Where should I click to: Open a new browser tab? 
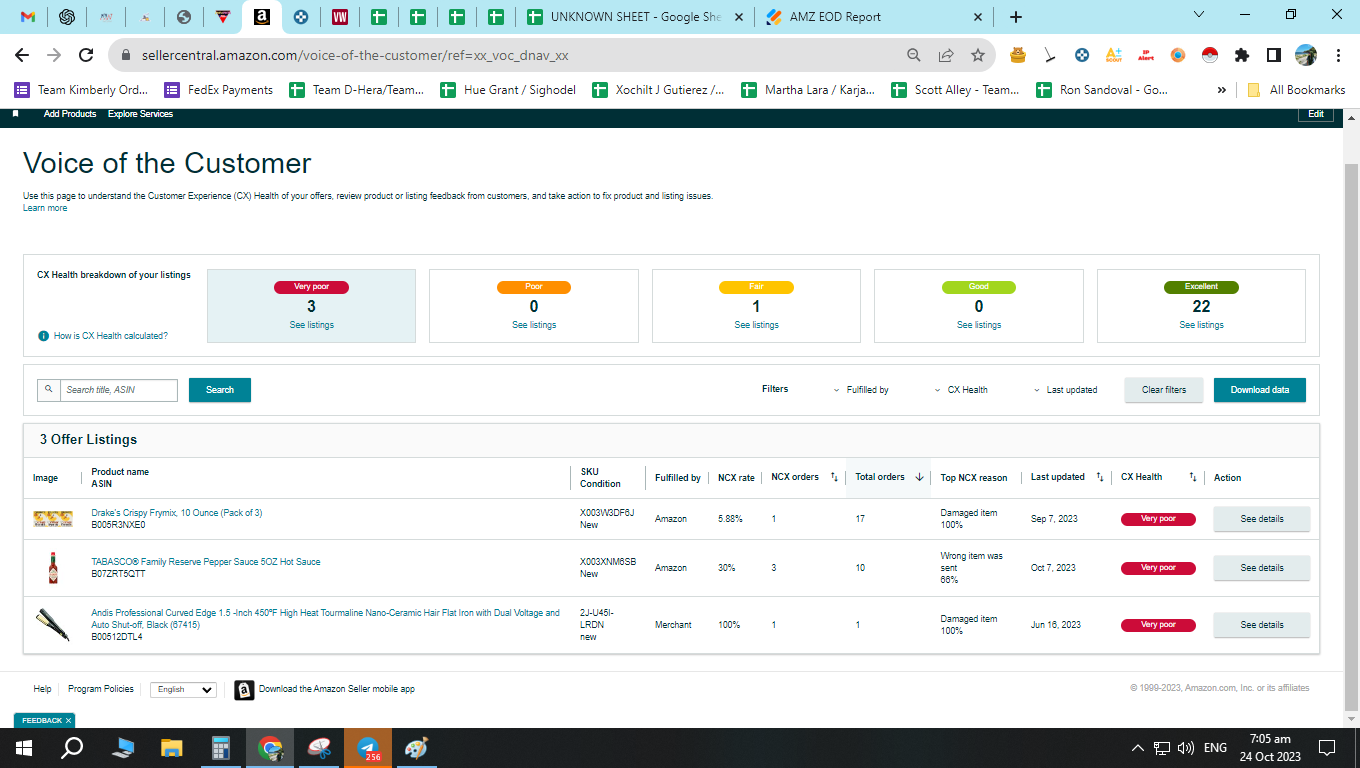[x=1016, y=17]
